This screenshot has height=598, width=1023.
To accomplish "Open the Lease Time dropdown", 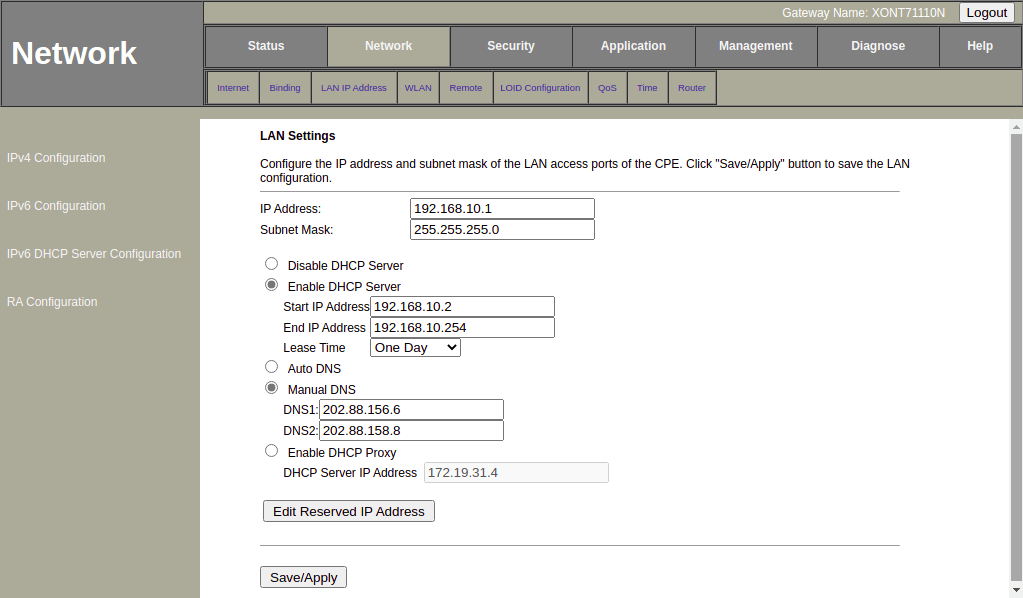I will tap(414, 347).
